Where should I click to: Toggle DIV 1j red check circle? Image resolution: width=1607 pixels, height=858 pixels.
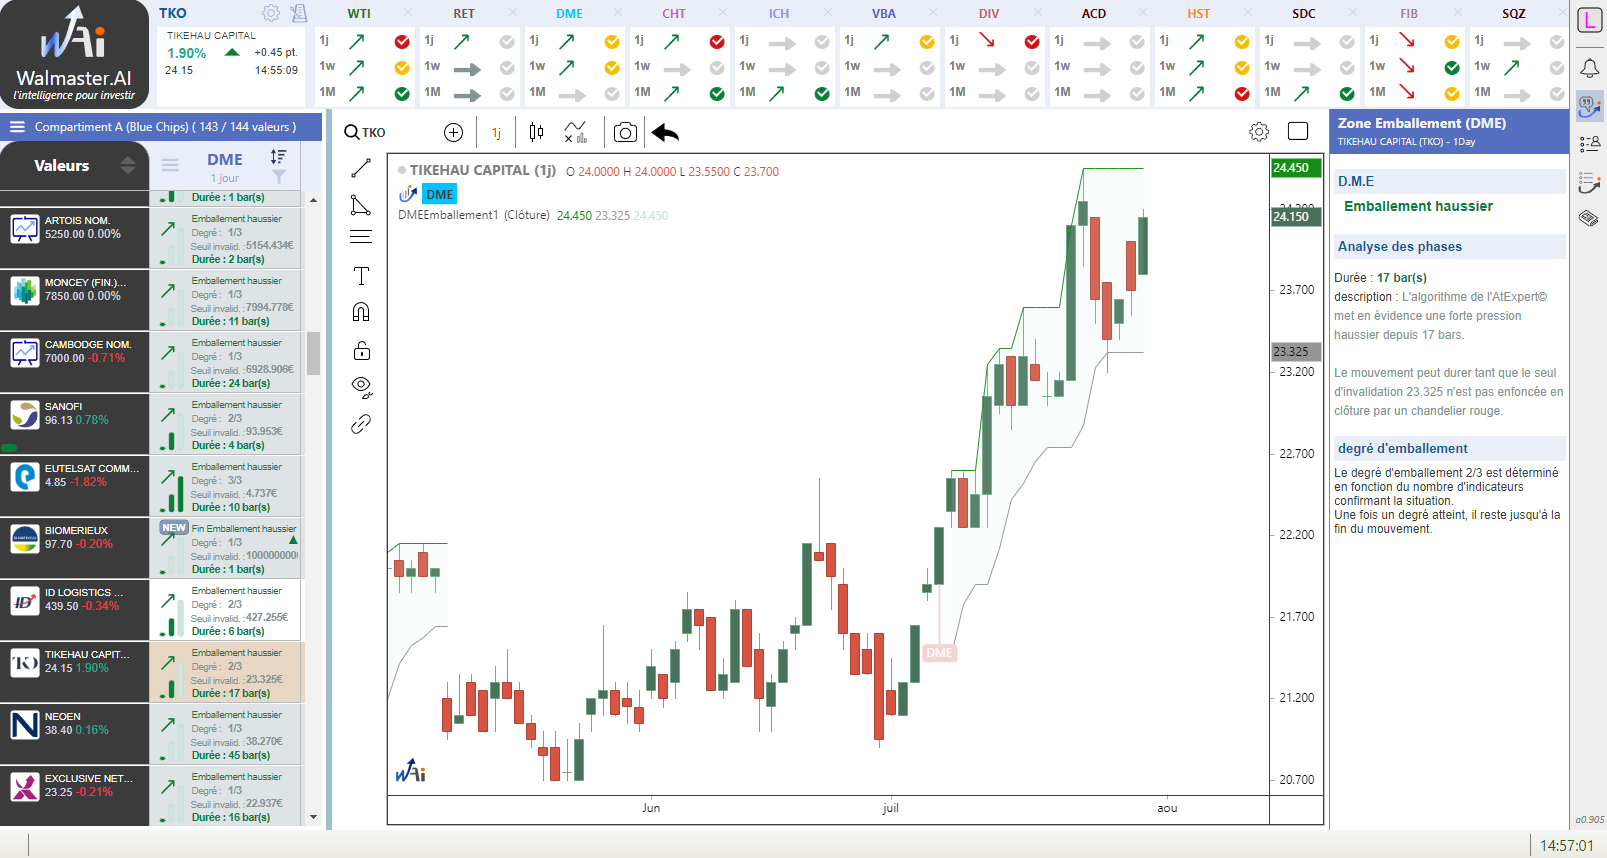[1032, 42]
